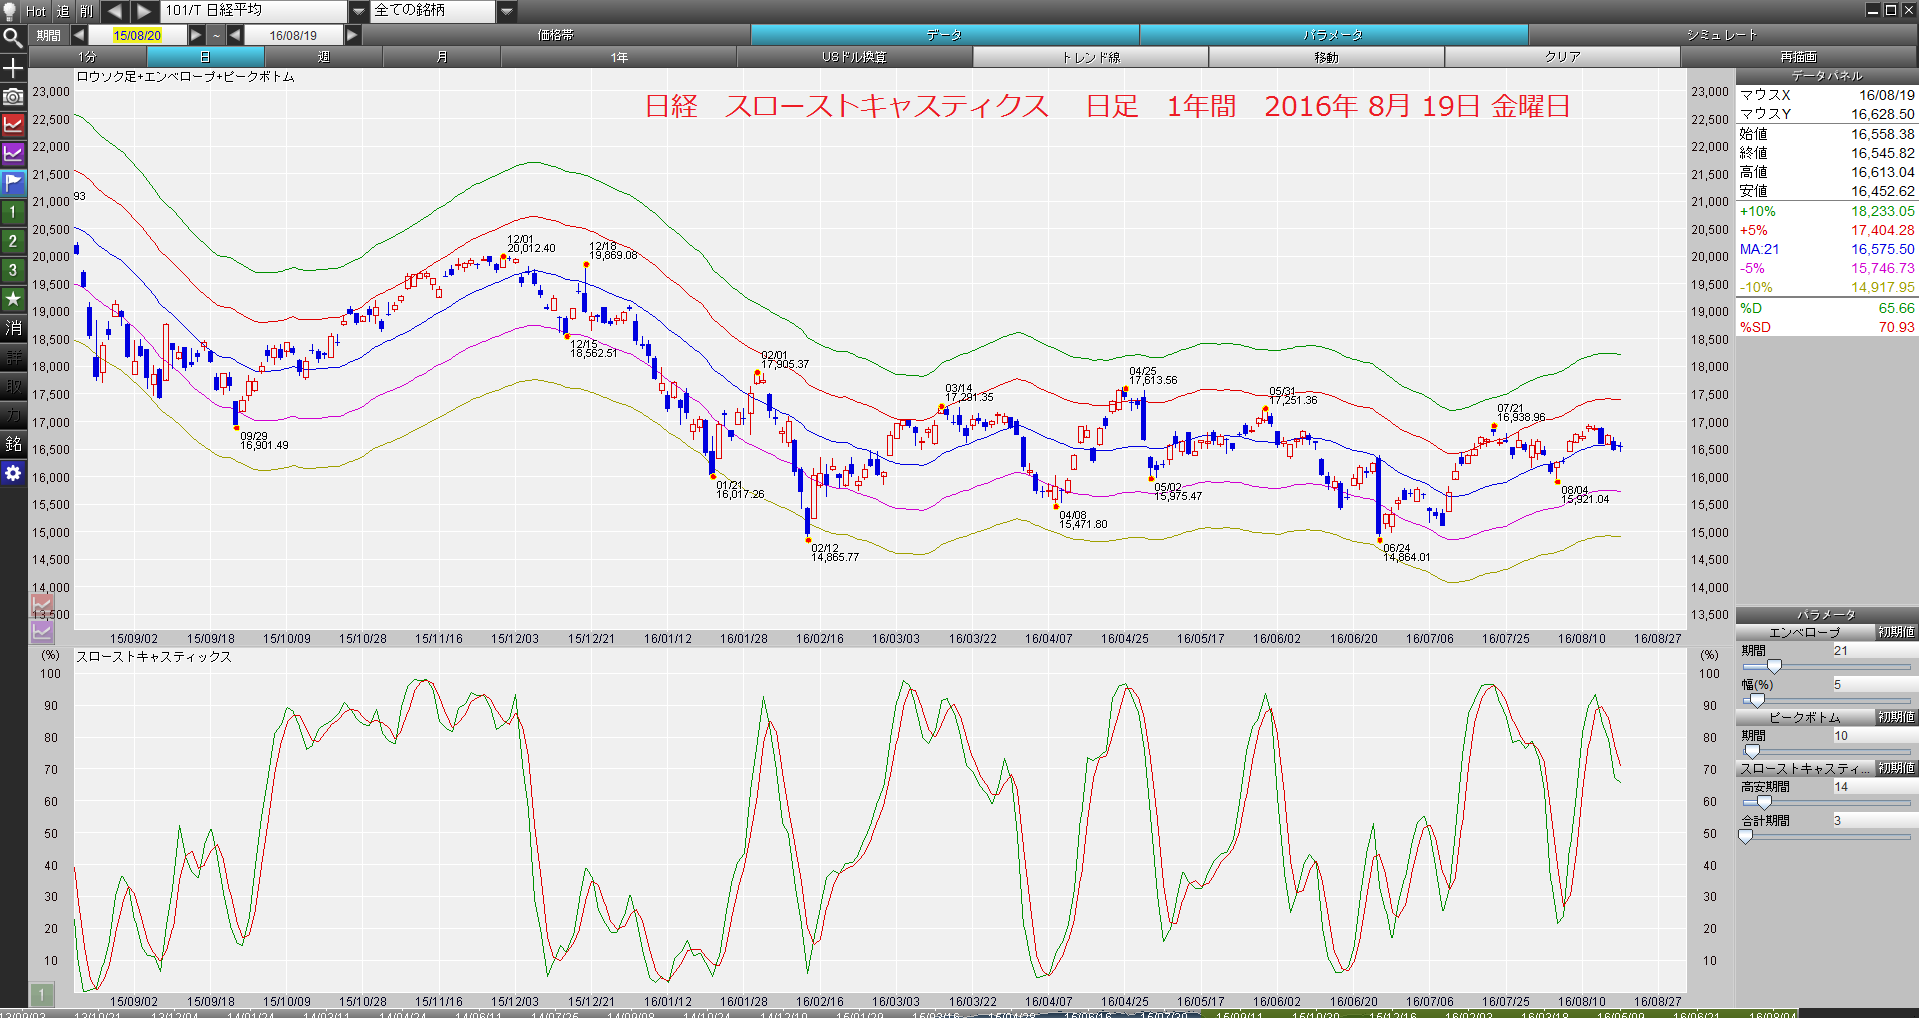Open the blue gear settings icon
This screenshot has height=1018, width=1919.
click(13, 473)
